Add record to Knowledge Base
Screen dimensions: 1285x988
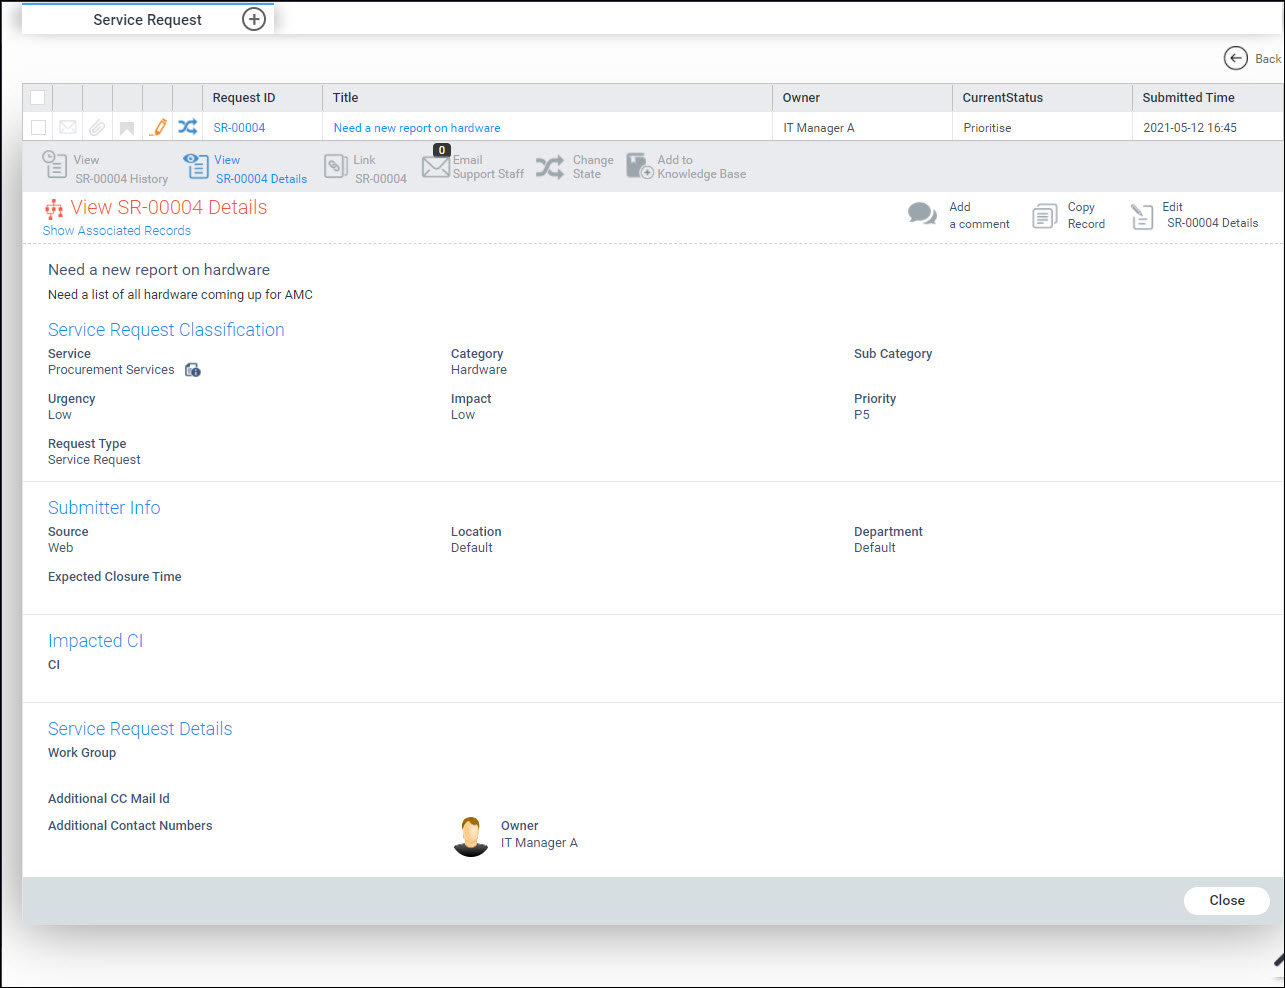point(686,167)
